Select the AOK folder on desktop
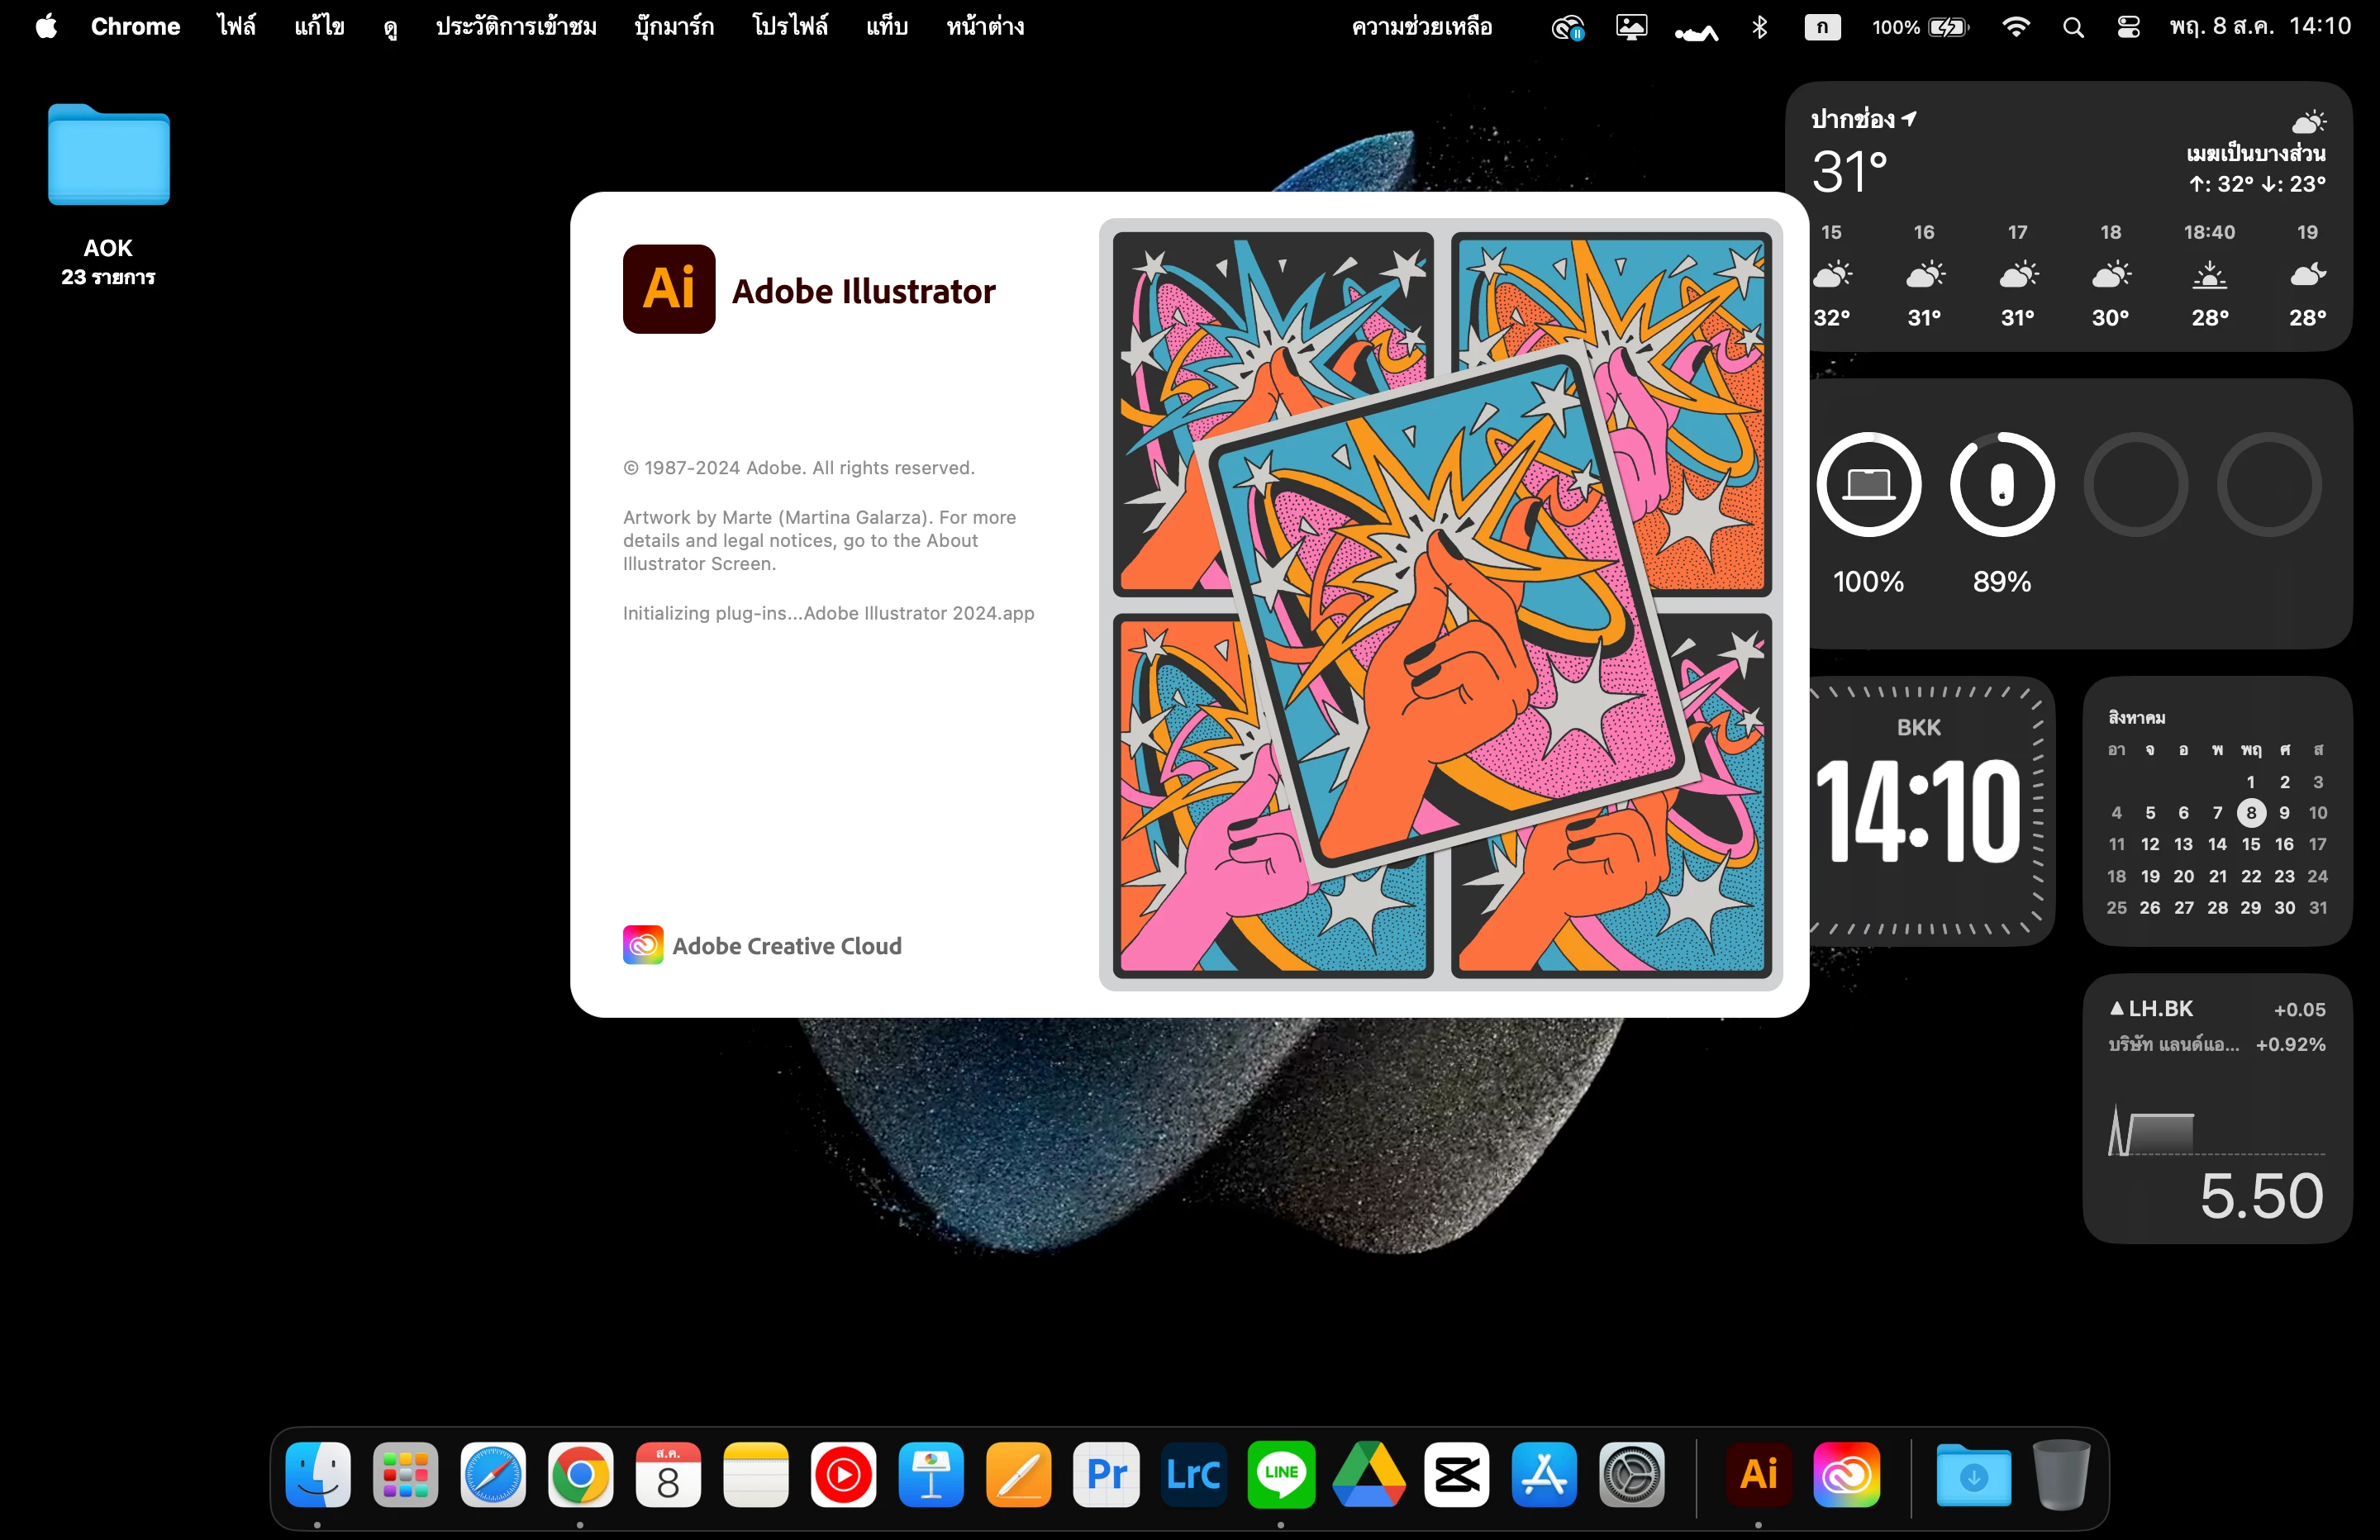The height and width of the screenshot is (1540, 2380). pos(109,157)
